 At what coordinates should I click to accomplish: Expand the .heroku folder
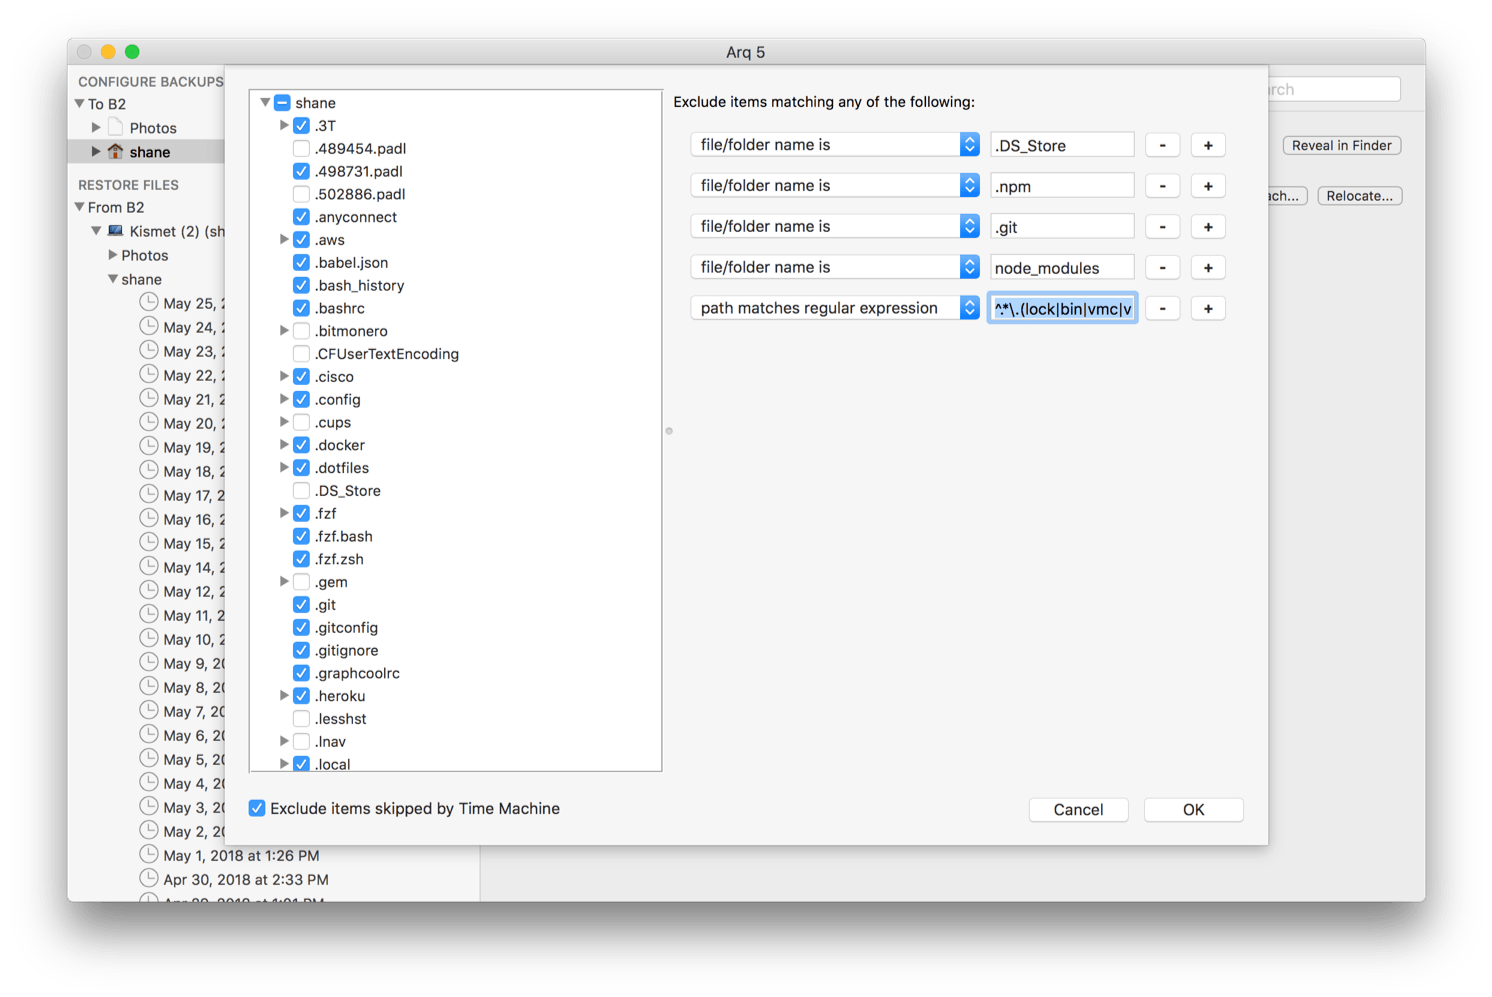pos(284,695)
